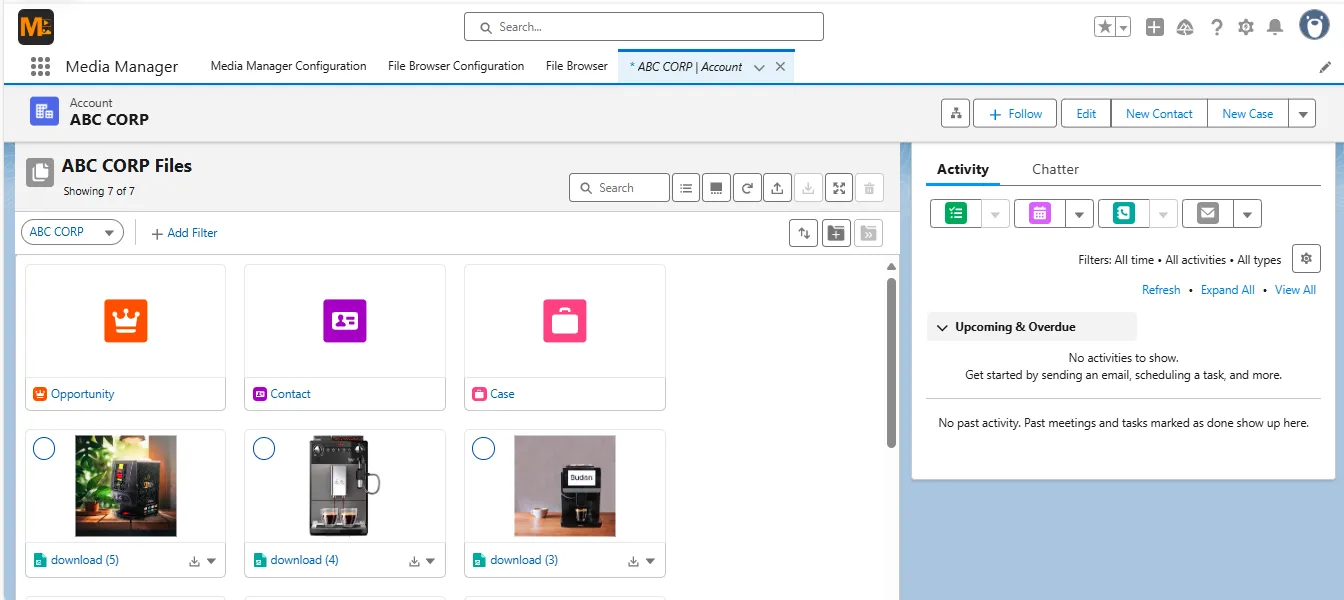The image size is (1344, 600).
Task: Open the Favorites star icon
Action: (x=1105, y=27)
